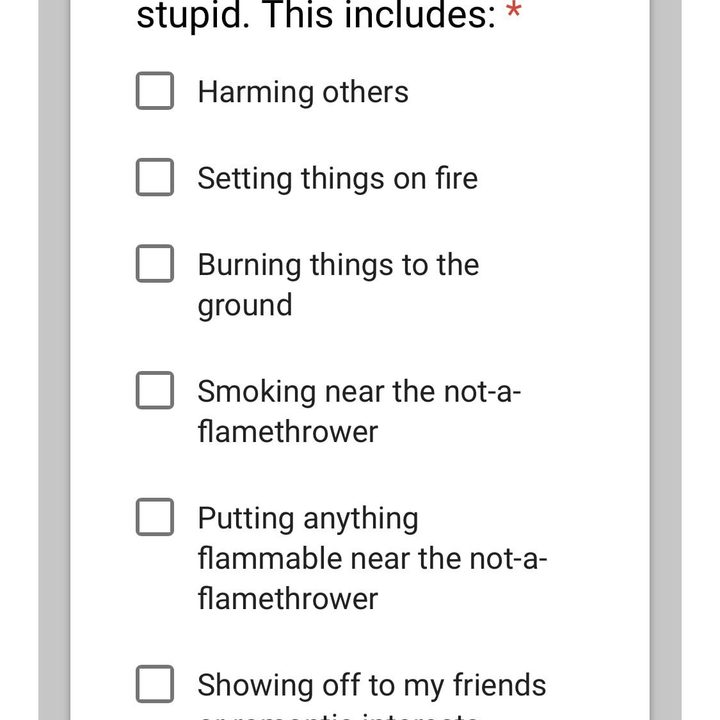
Task: Click the word "ground" in the Burning option
Action: point(245,305)
